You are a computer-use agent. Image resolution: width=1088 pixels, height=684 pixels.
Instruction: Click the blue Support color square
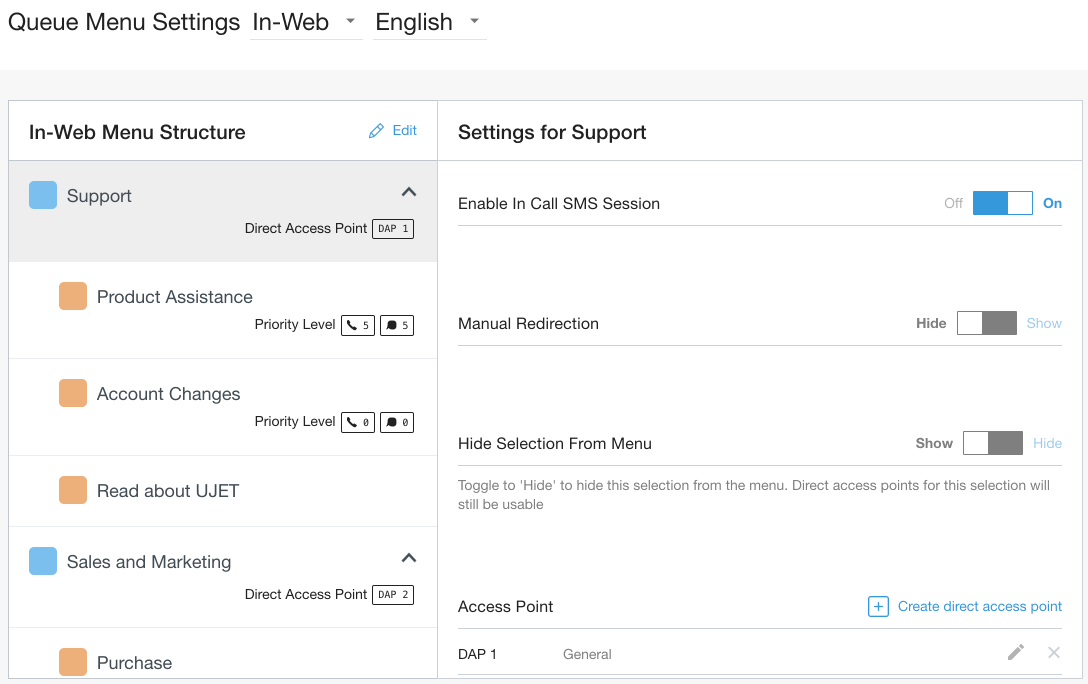43,195
